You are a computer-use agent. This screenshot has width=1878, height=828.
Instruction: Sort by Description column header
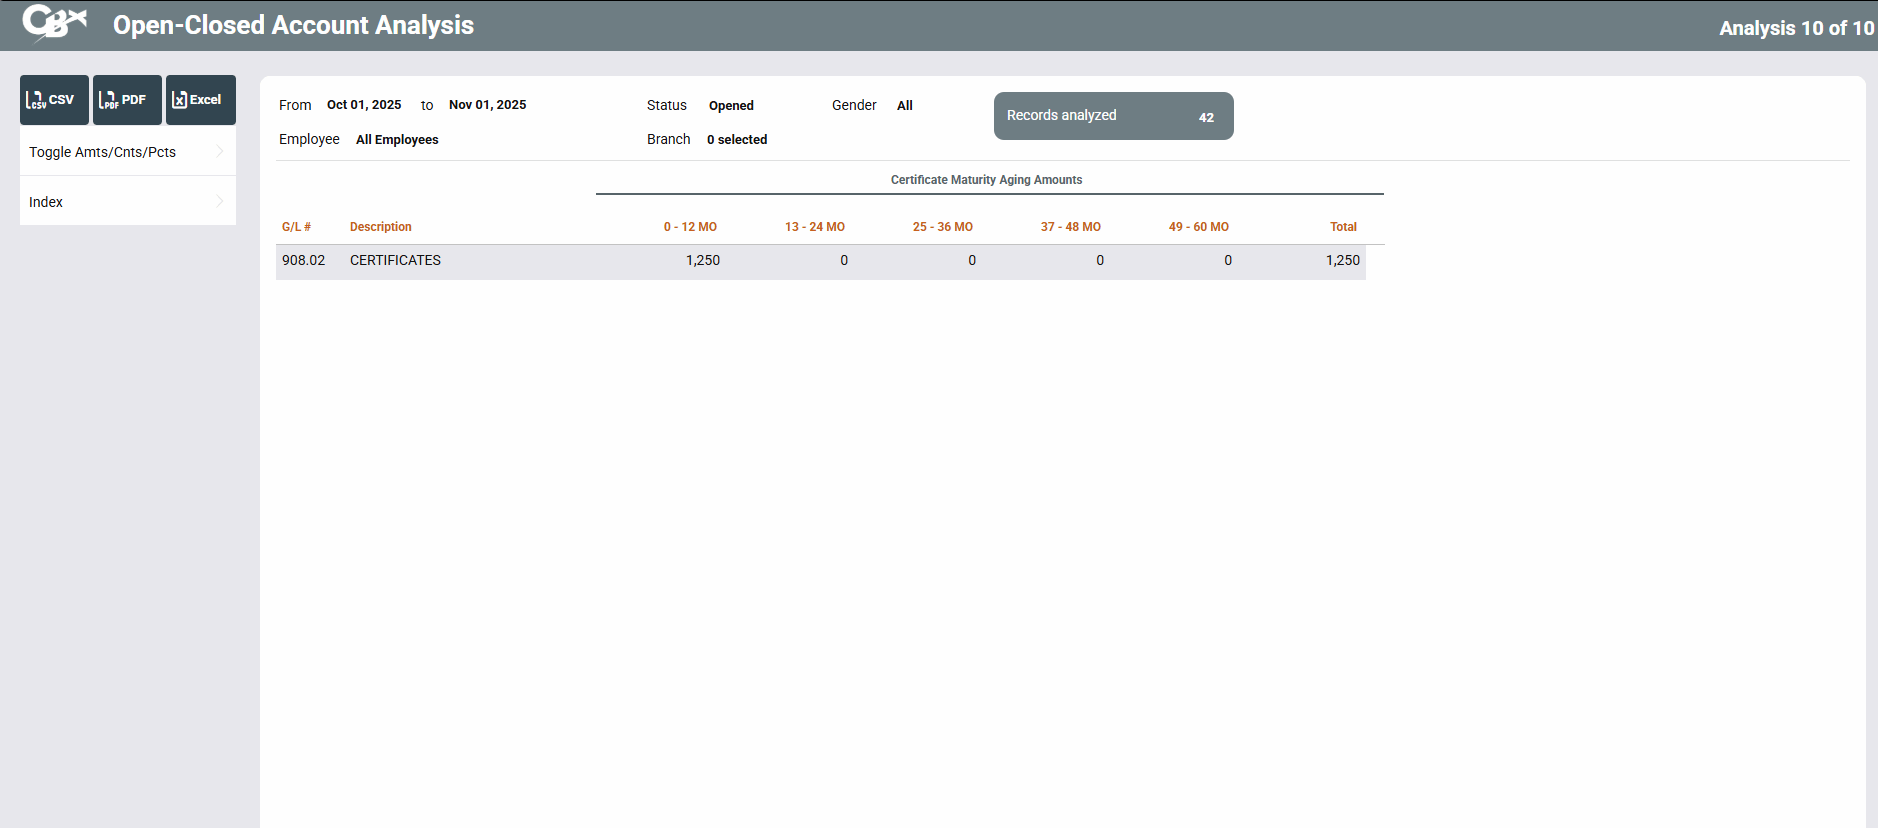tap(380, 227)
